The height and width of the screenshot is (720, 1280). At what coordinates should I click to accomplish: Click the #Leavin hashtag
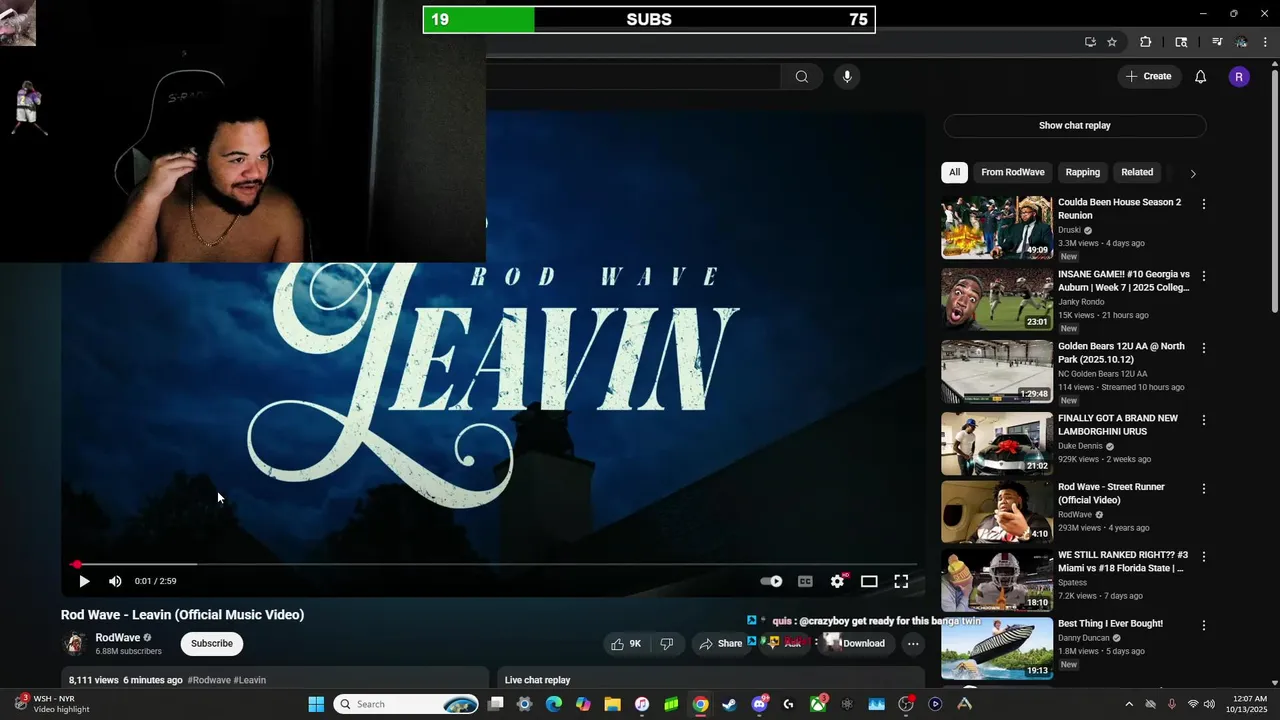click(x=250, y=680)
